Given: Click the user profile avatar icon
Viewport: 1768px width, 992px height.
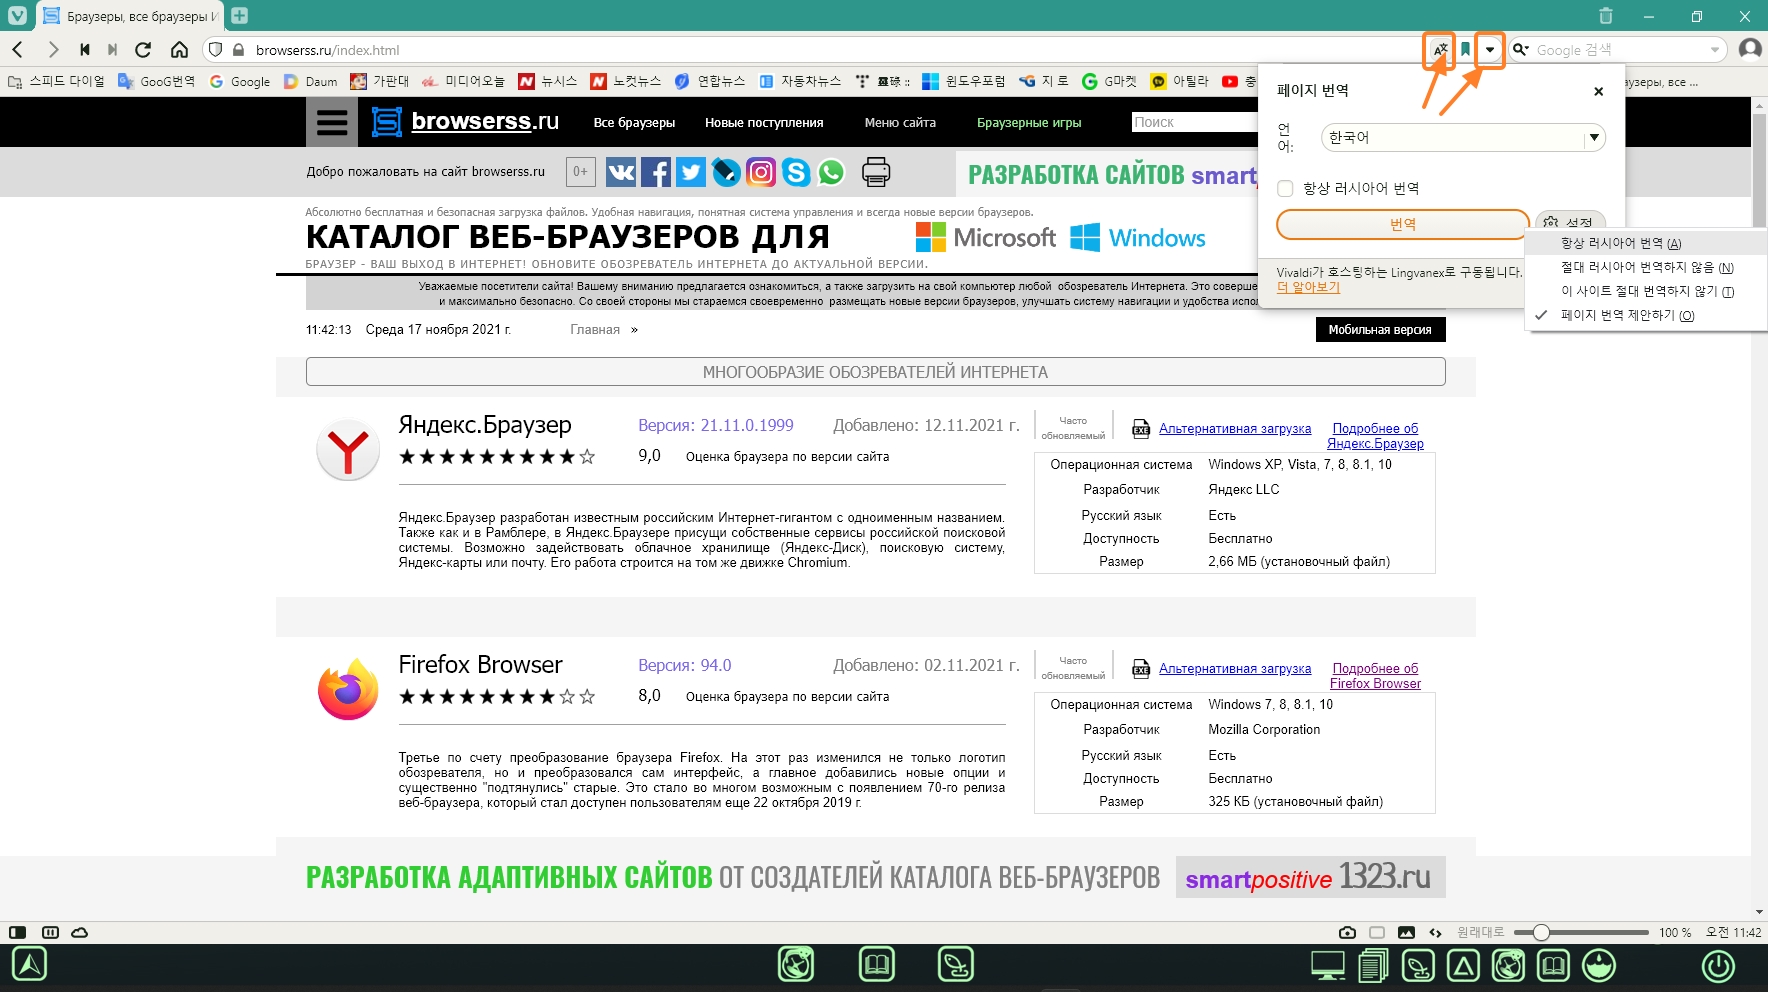Looking at the screenshot, I should 1750,49.
